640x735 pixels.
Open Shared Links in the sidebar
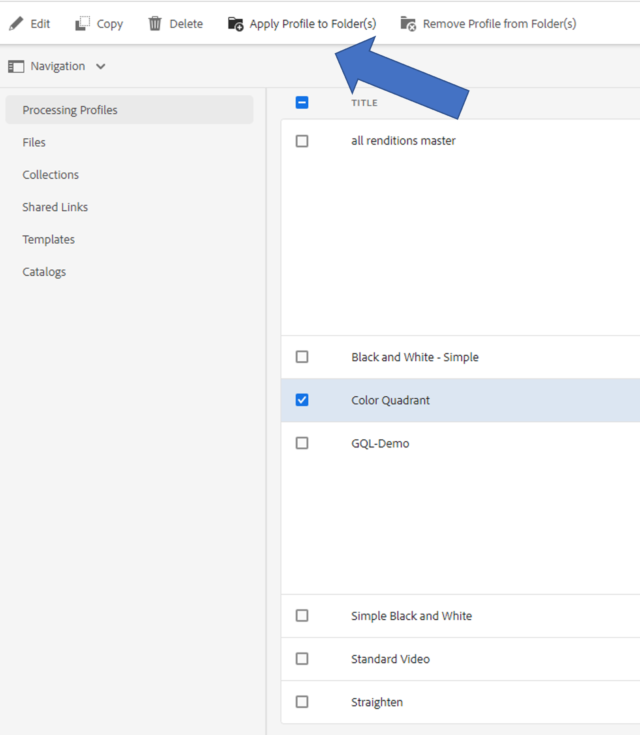point(55,207)
